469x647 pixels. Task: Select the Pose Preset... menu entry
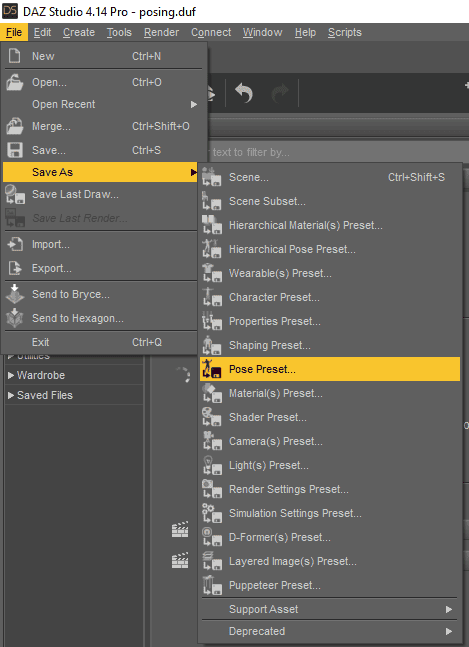(330, 369)
